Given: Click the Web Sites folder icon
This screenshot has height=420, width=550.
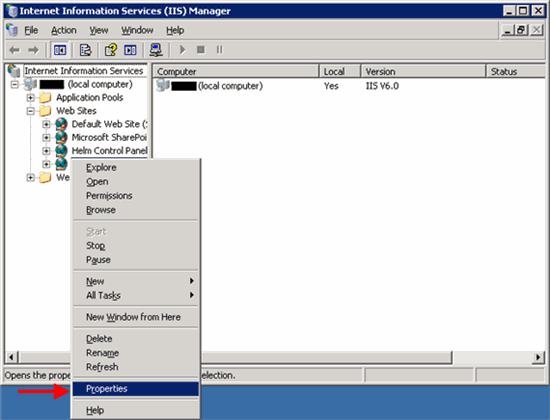Looking at the screenshot, I should click(x=45, y=111).
